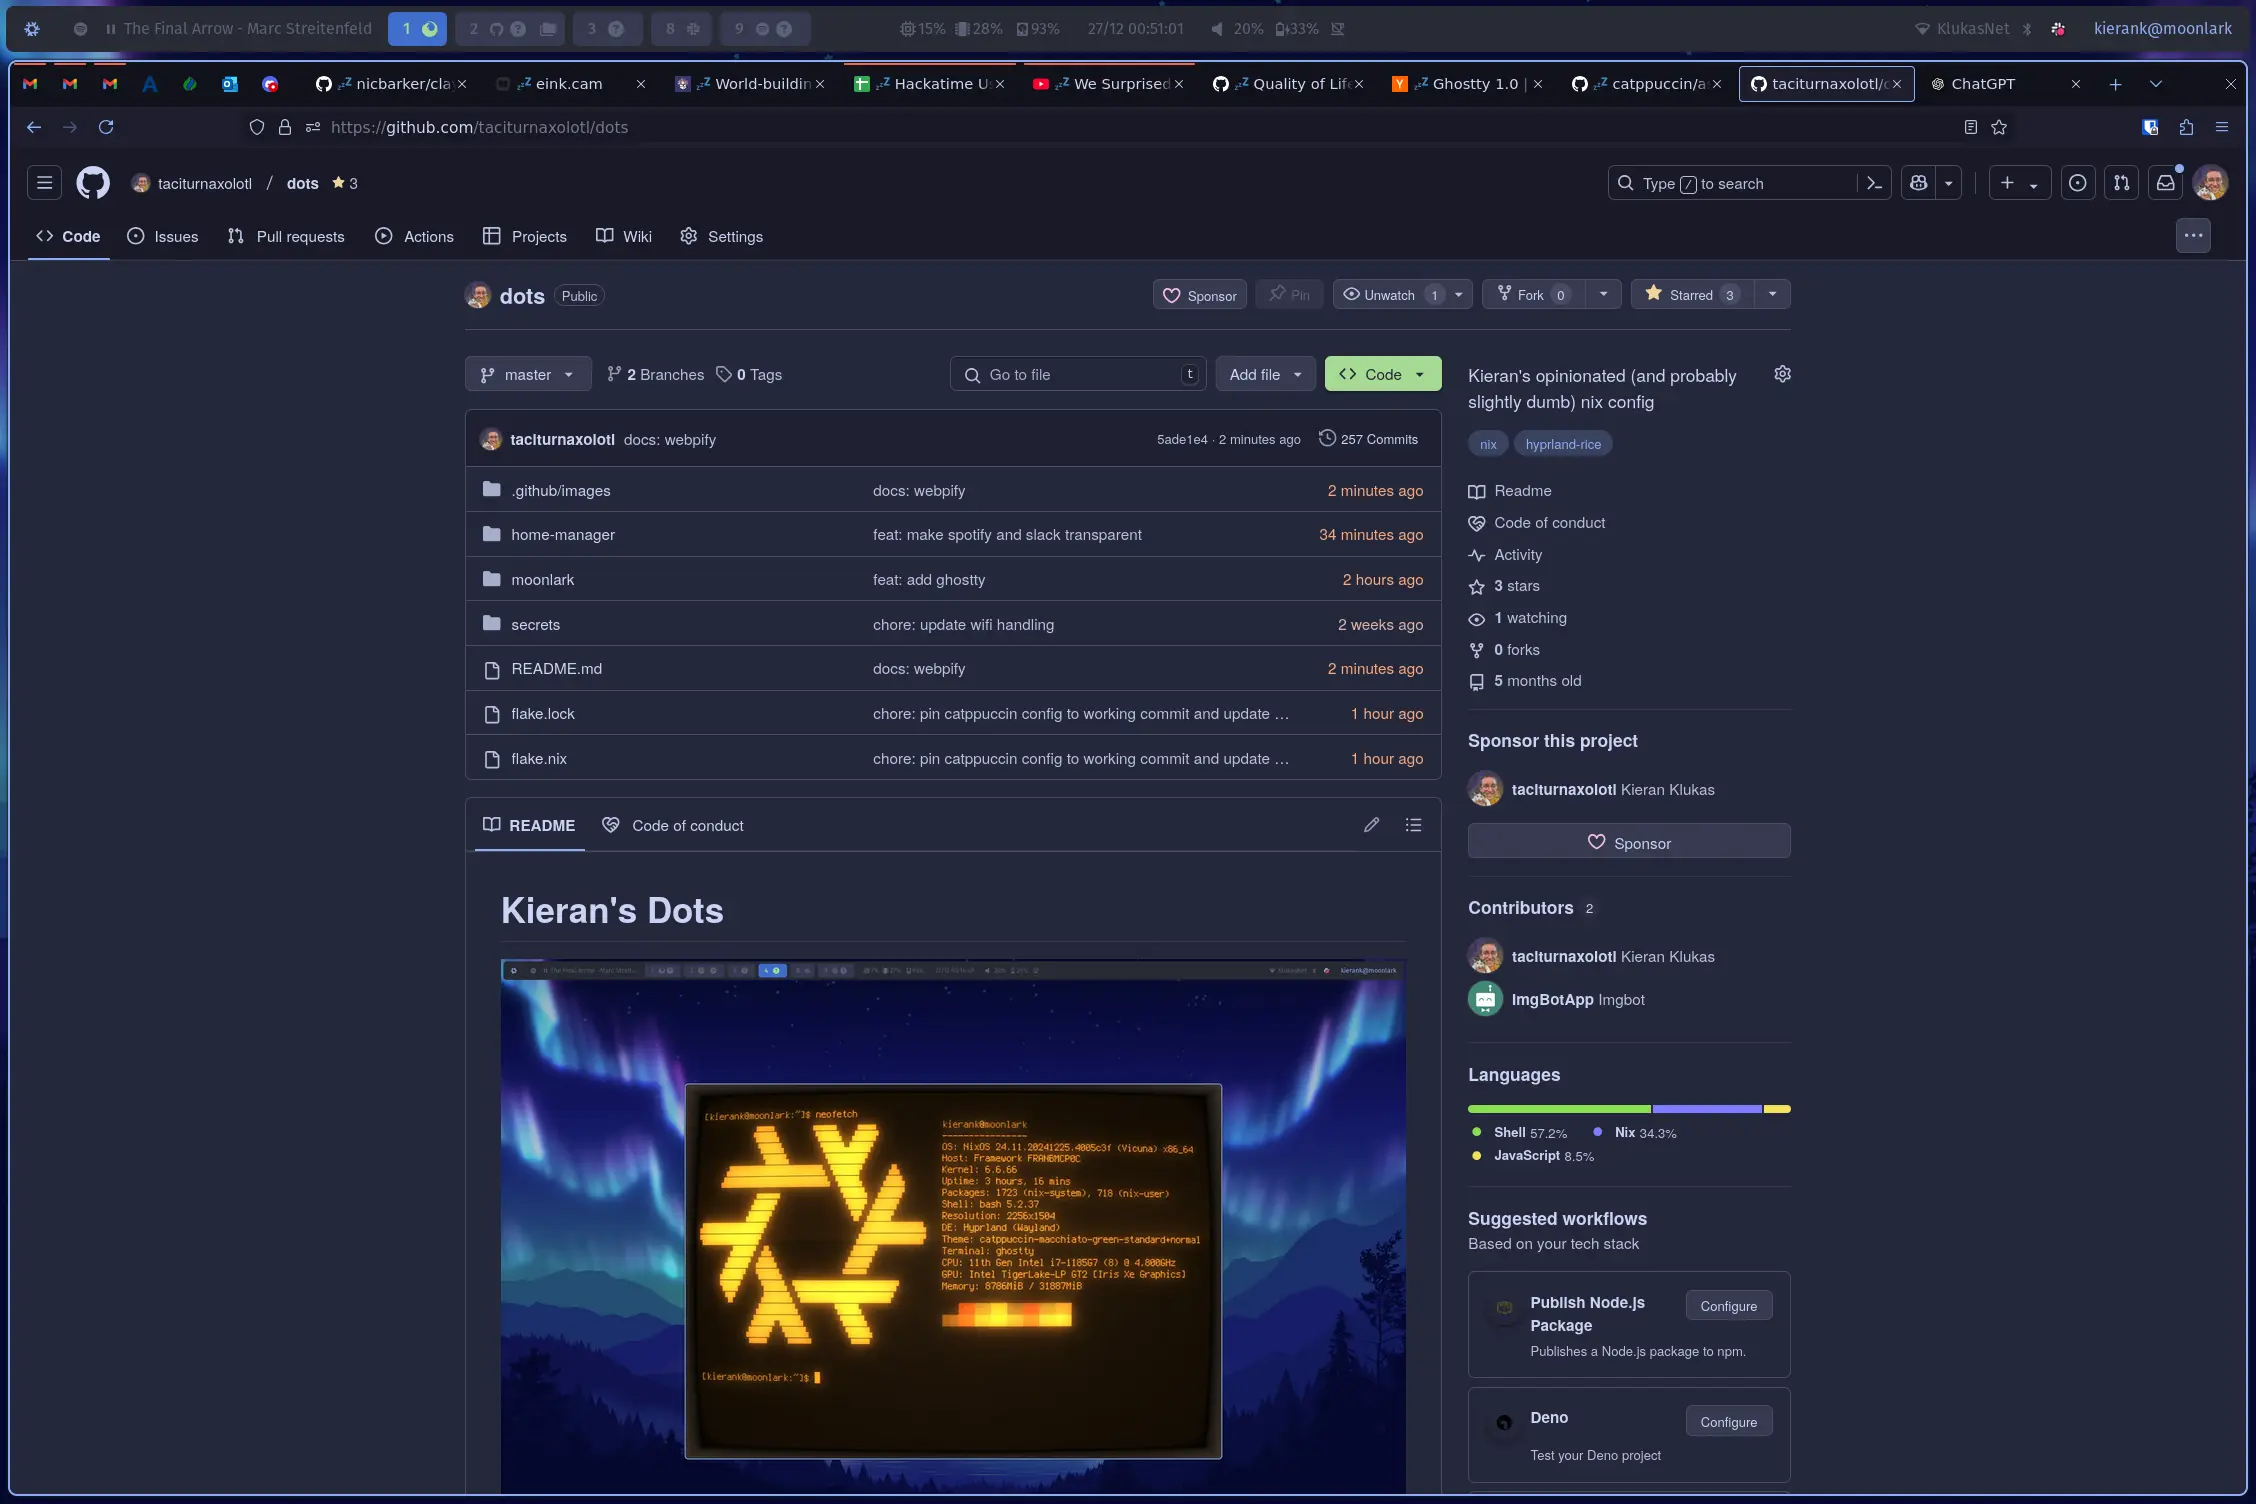This screenshot has height=1504, width=2256.
Task: Open the Add file dropdown
Action: tap(1264, 374)
